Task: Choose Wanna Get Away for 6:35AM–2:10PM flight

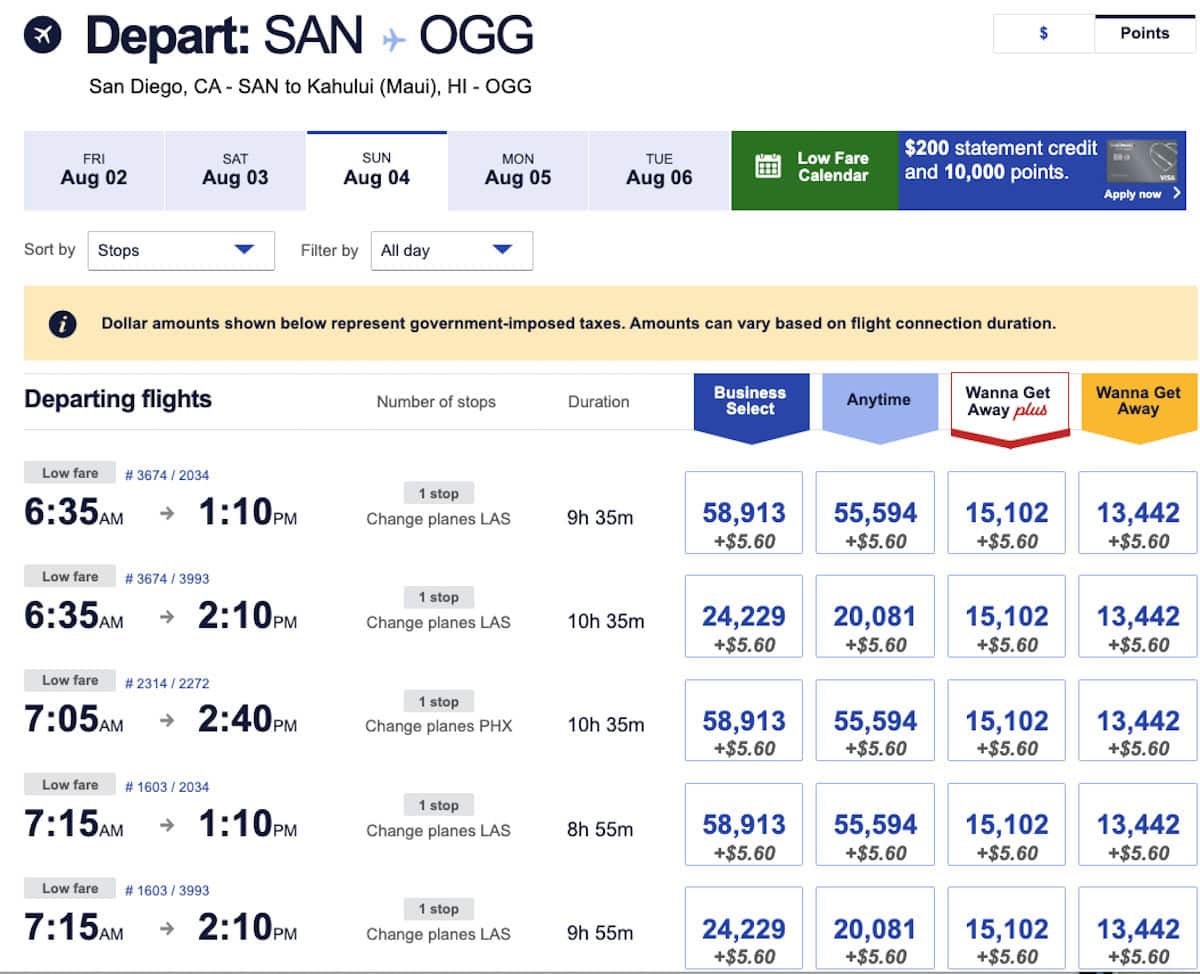Action: pos(1138,617)
